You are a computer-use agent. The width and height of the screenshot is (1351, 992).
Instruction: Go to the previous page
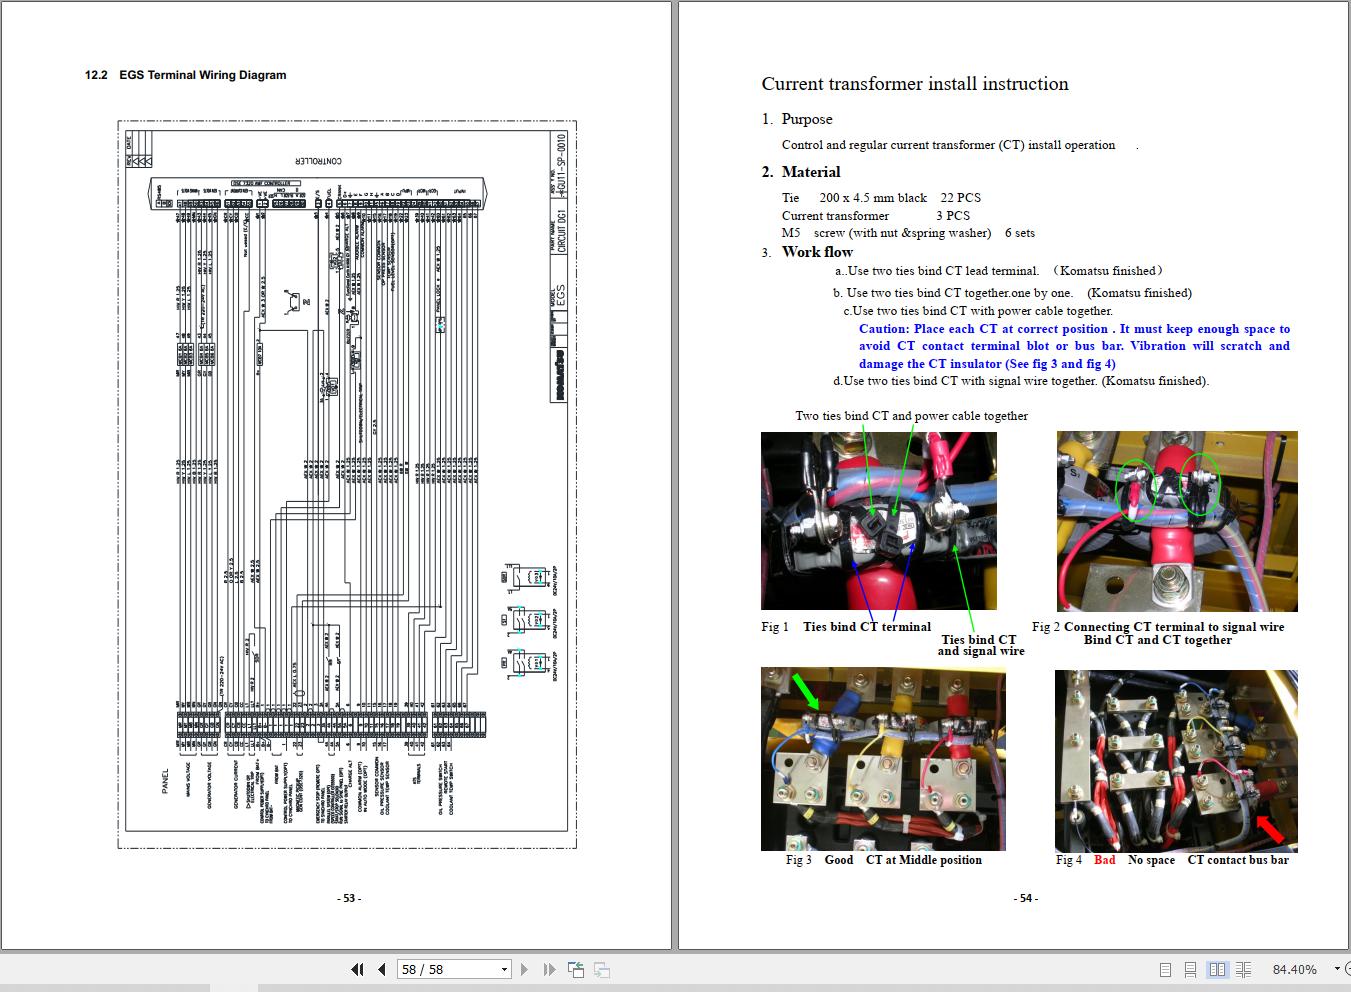tap(382, 969)
